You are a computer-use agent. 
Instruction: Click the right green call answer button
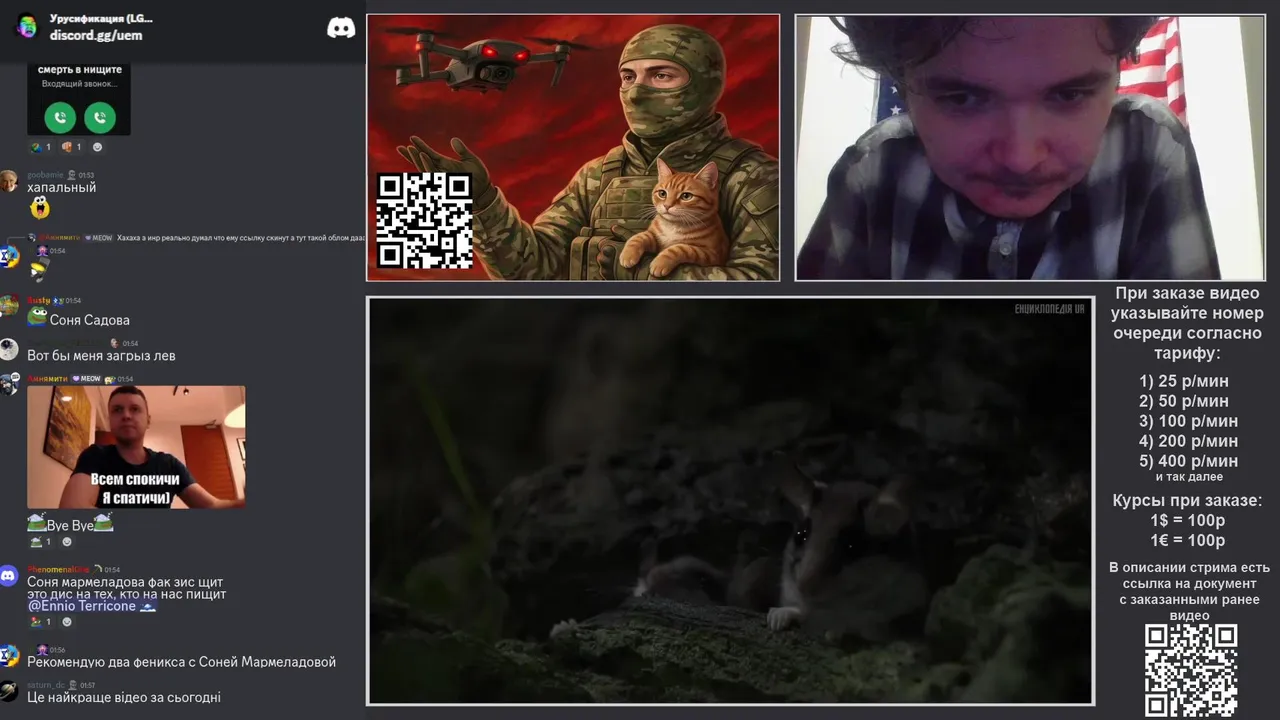pyautogui.click(x=99, y=118)
